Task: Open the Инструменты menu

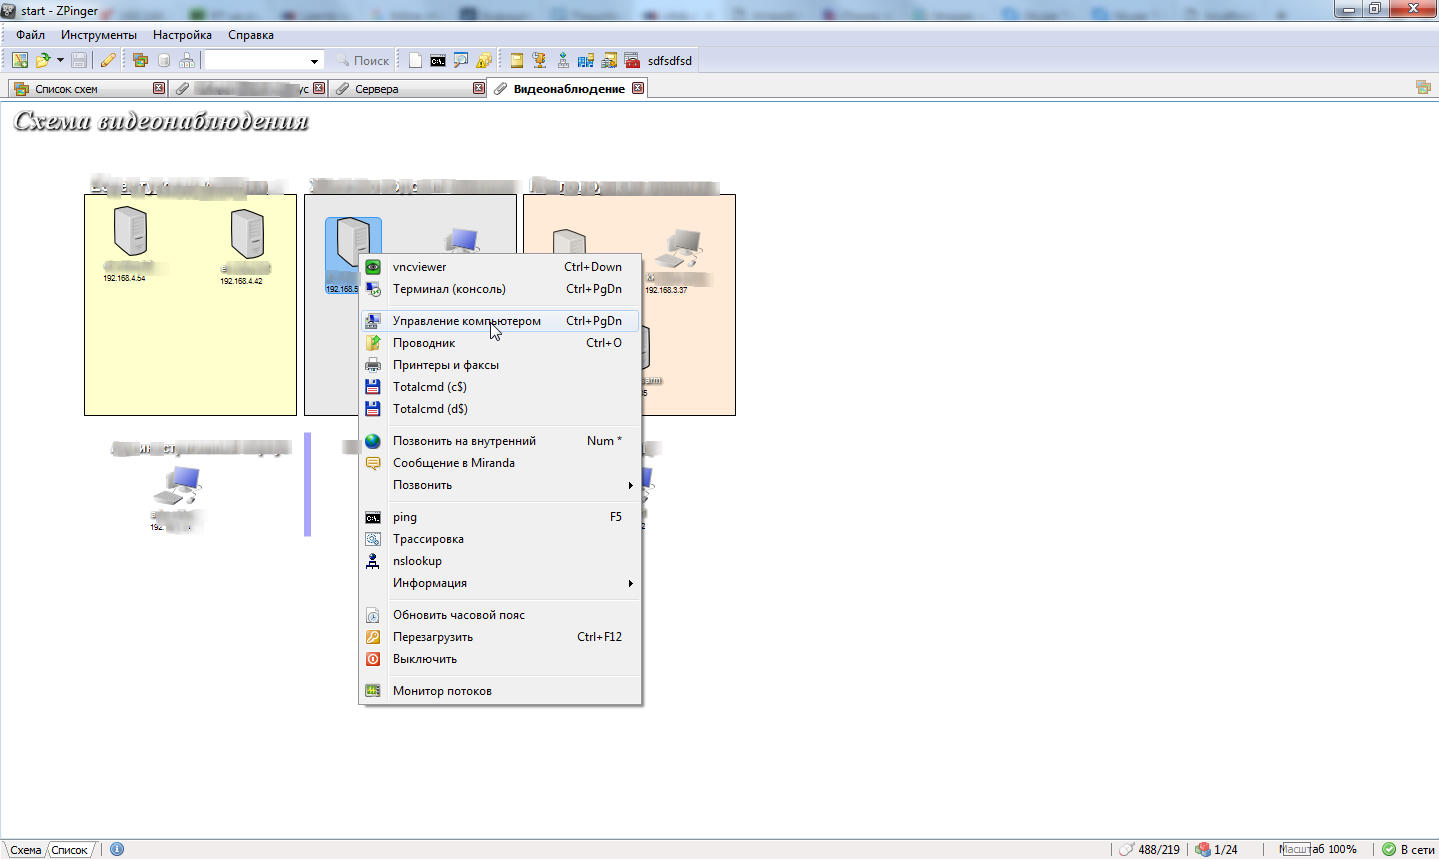Action: [98, 35]
